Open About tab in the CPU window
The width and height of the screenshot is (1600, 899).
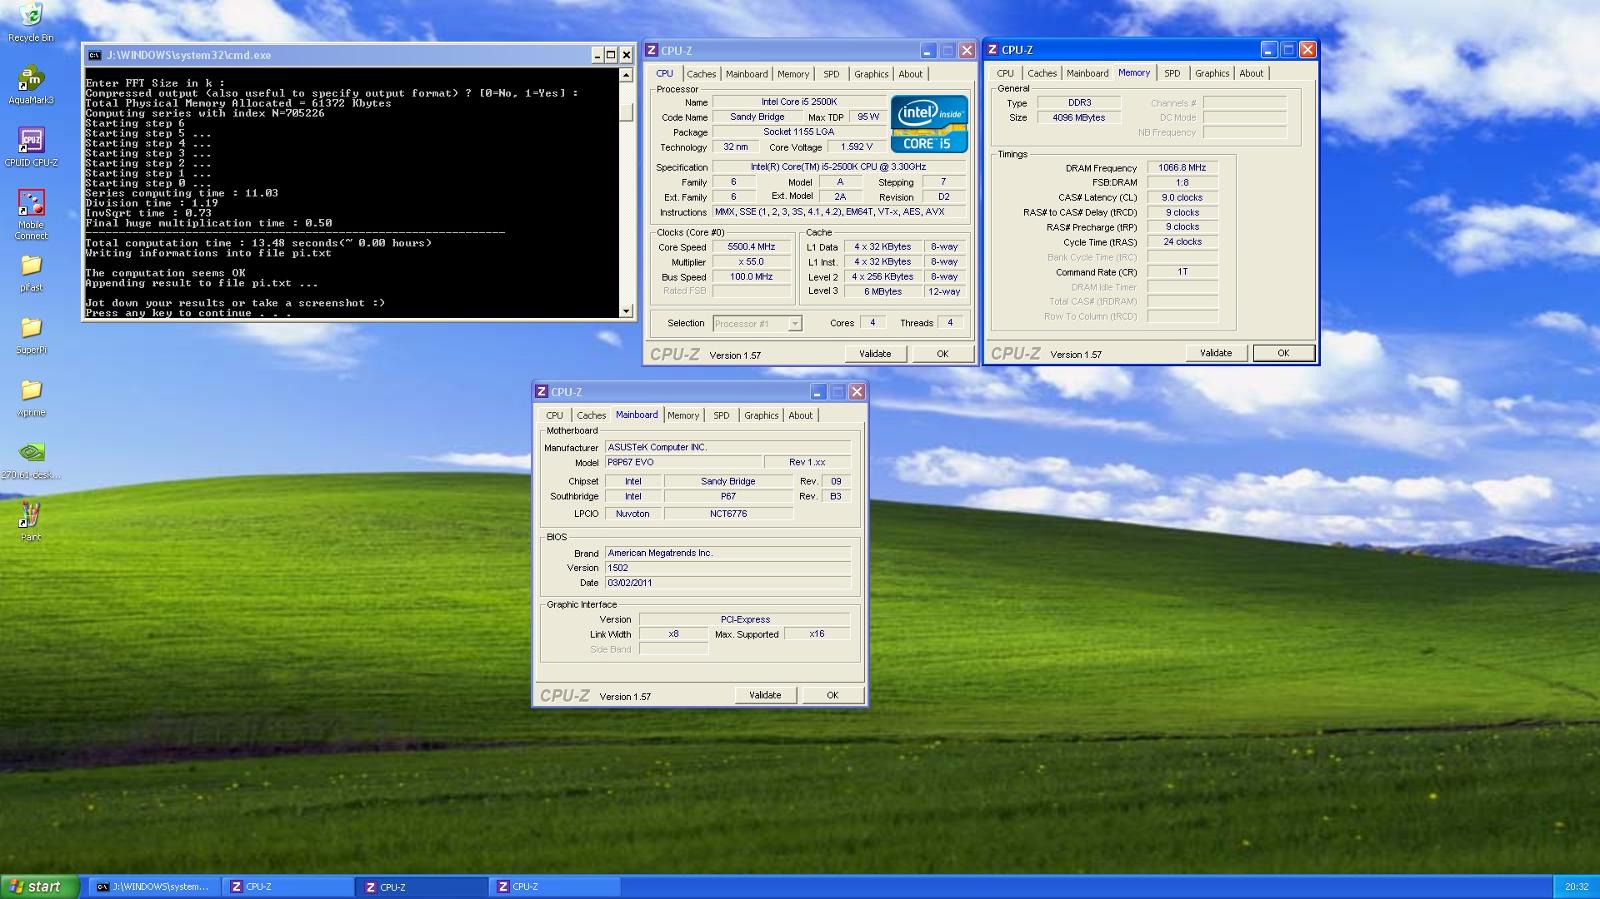point(910,74)
